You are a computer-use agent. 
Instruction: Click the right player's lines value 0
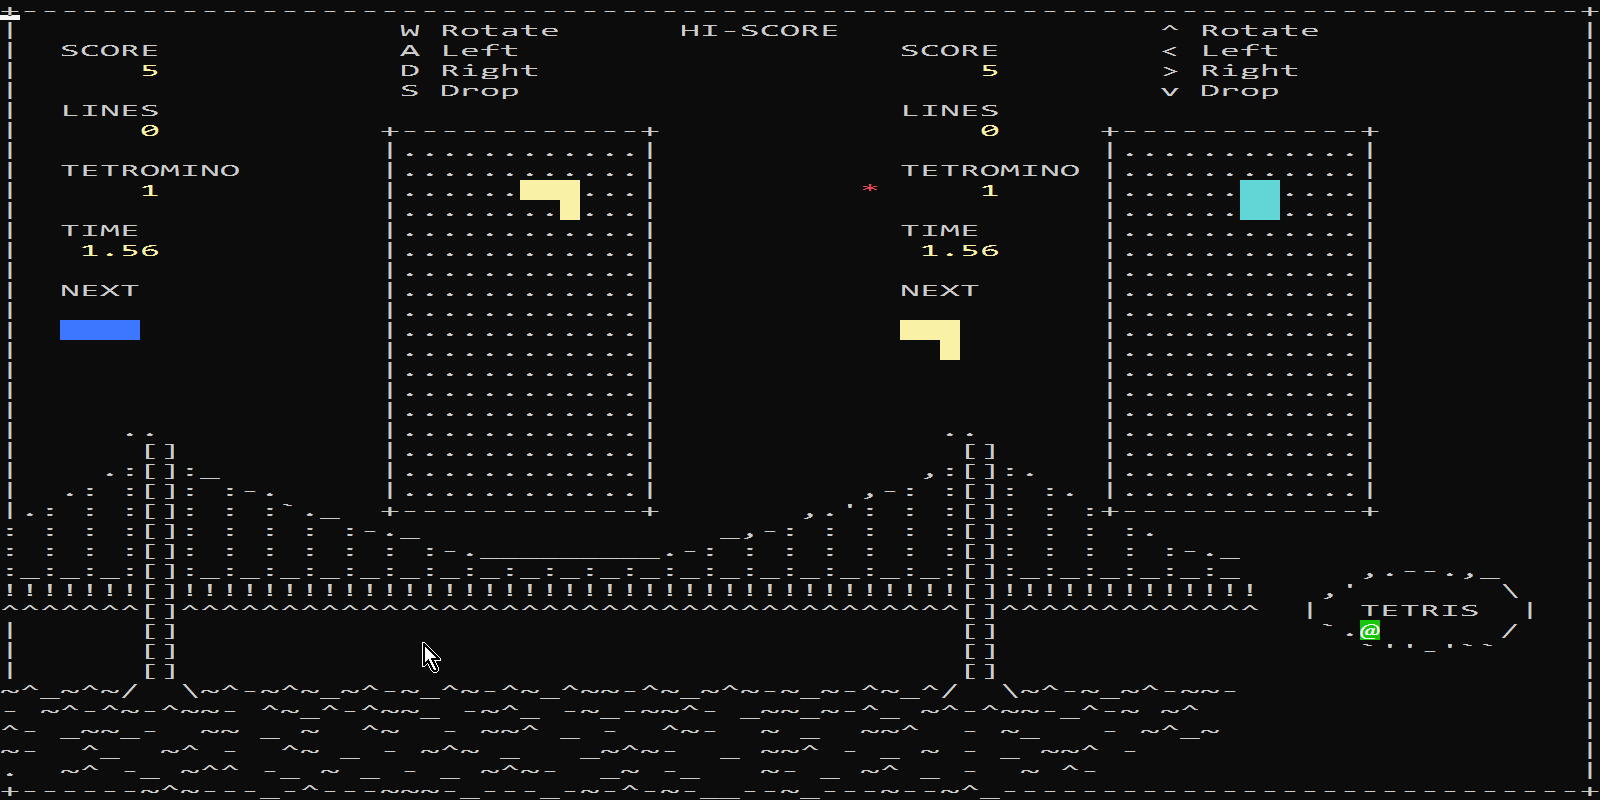pyautogui.click(x=990, y=130)
